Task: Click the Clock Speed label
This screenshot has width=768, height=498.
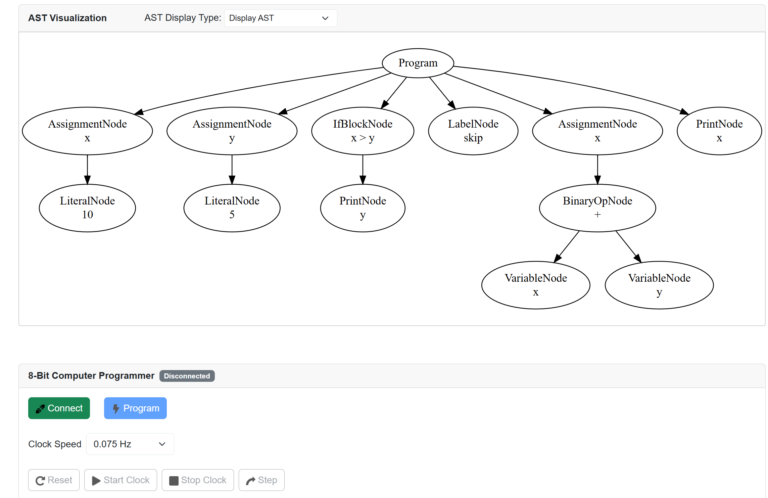Action: coord(54,444)
